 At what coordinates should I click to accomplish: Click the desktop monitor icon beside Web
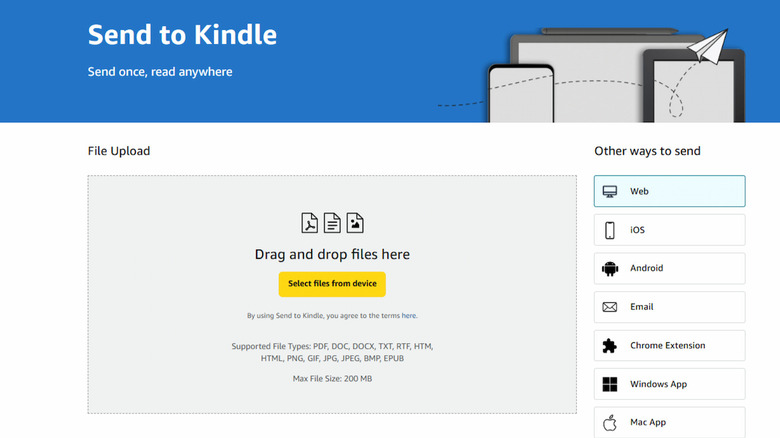click(610, 192)
